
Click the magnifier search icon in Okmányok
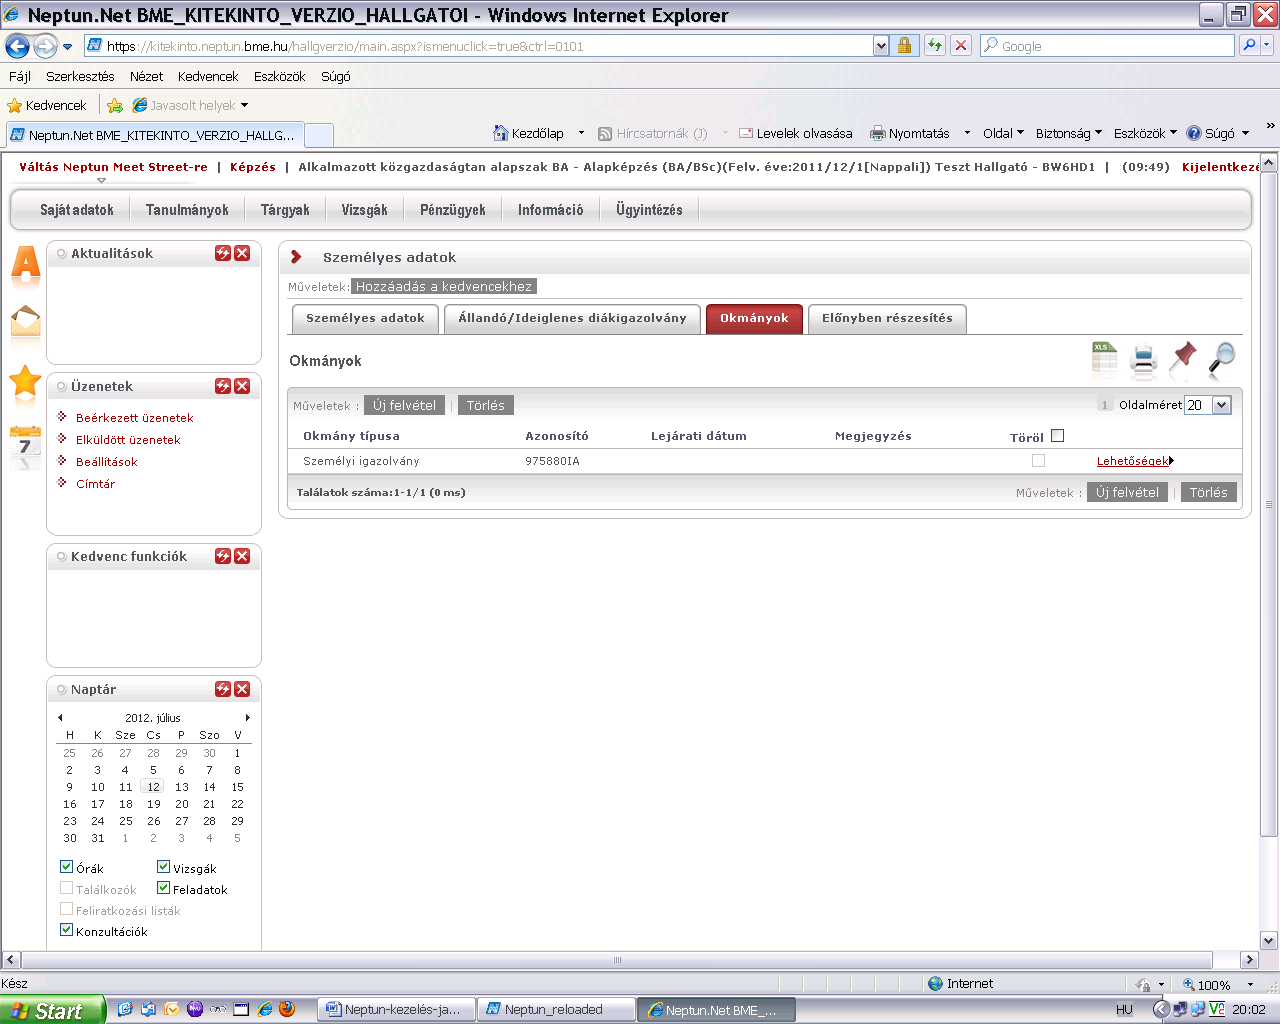1222,359
